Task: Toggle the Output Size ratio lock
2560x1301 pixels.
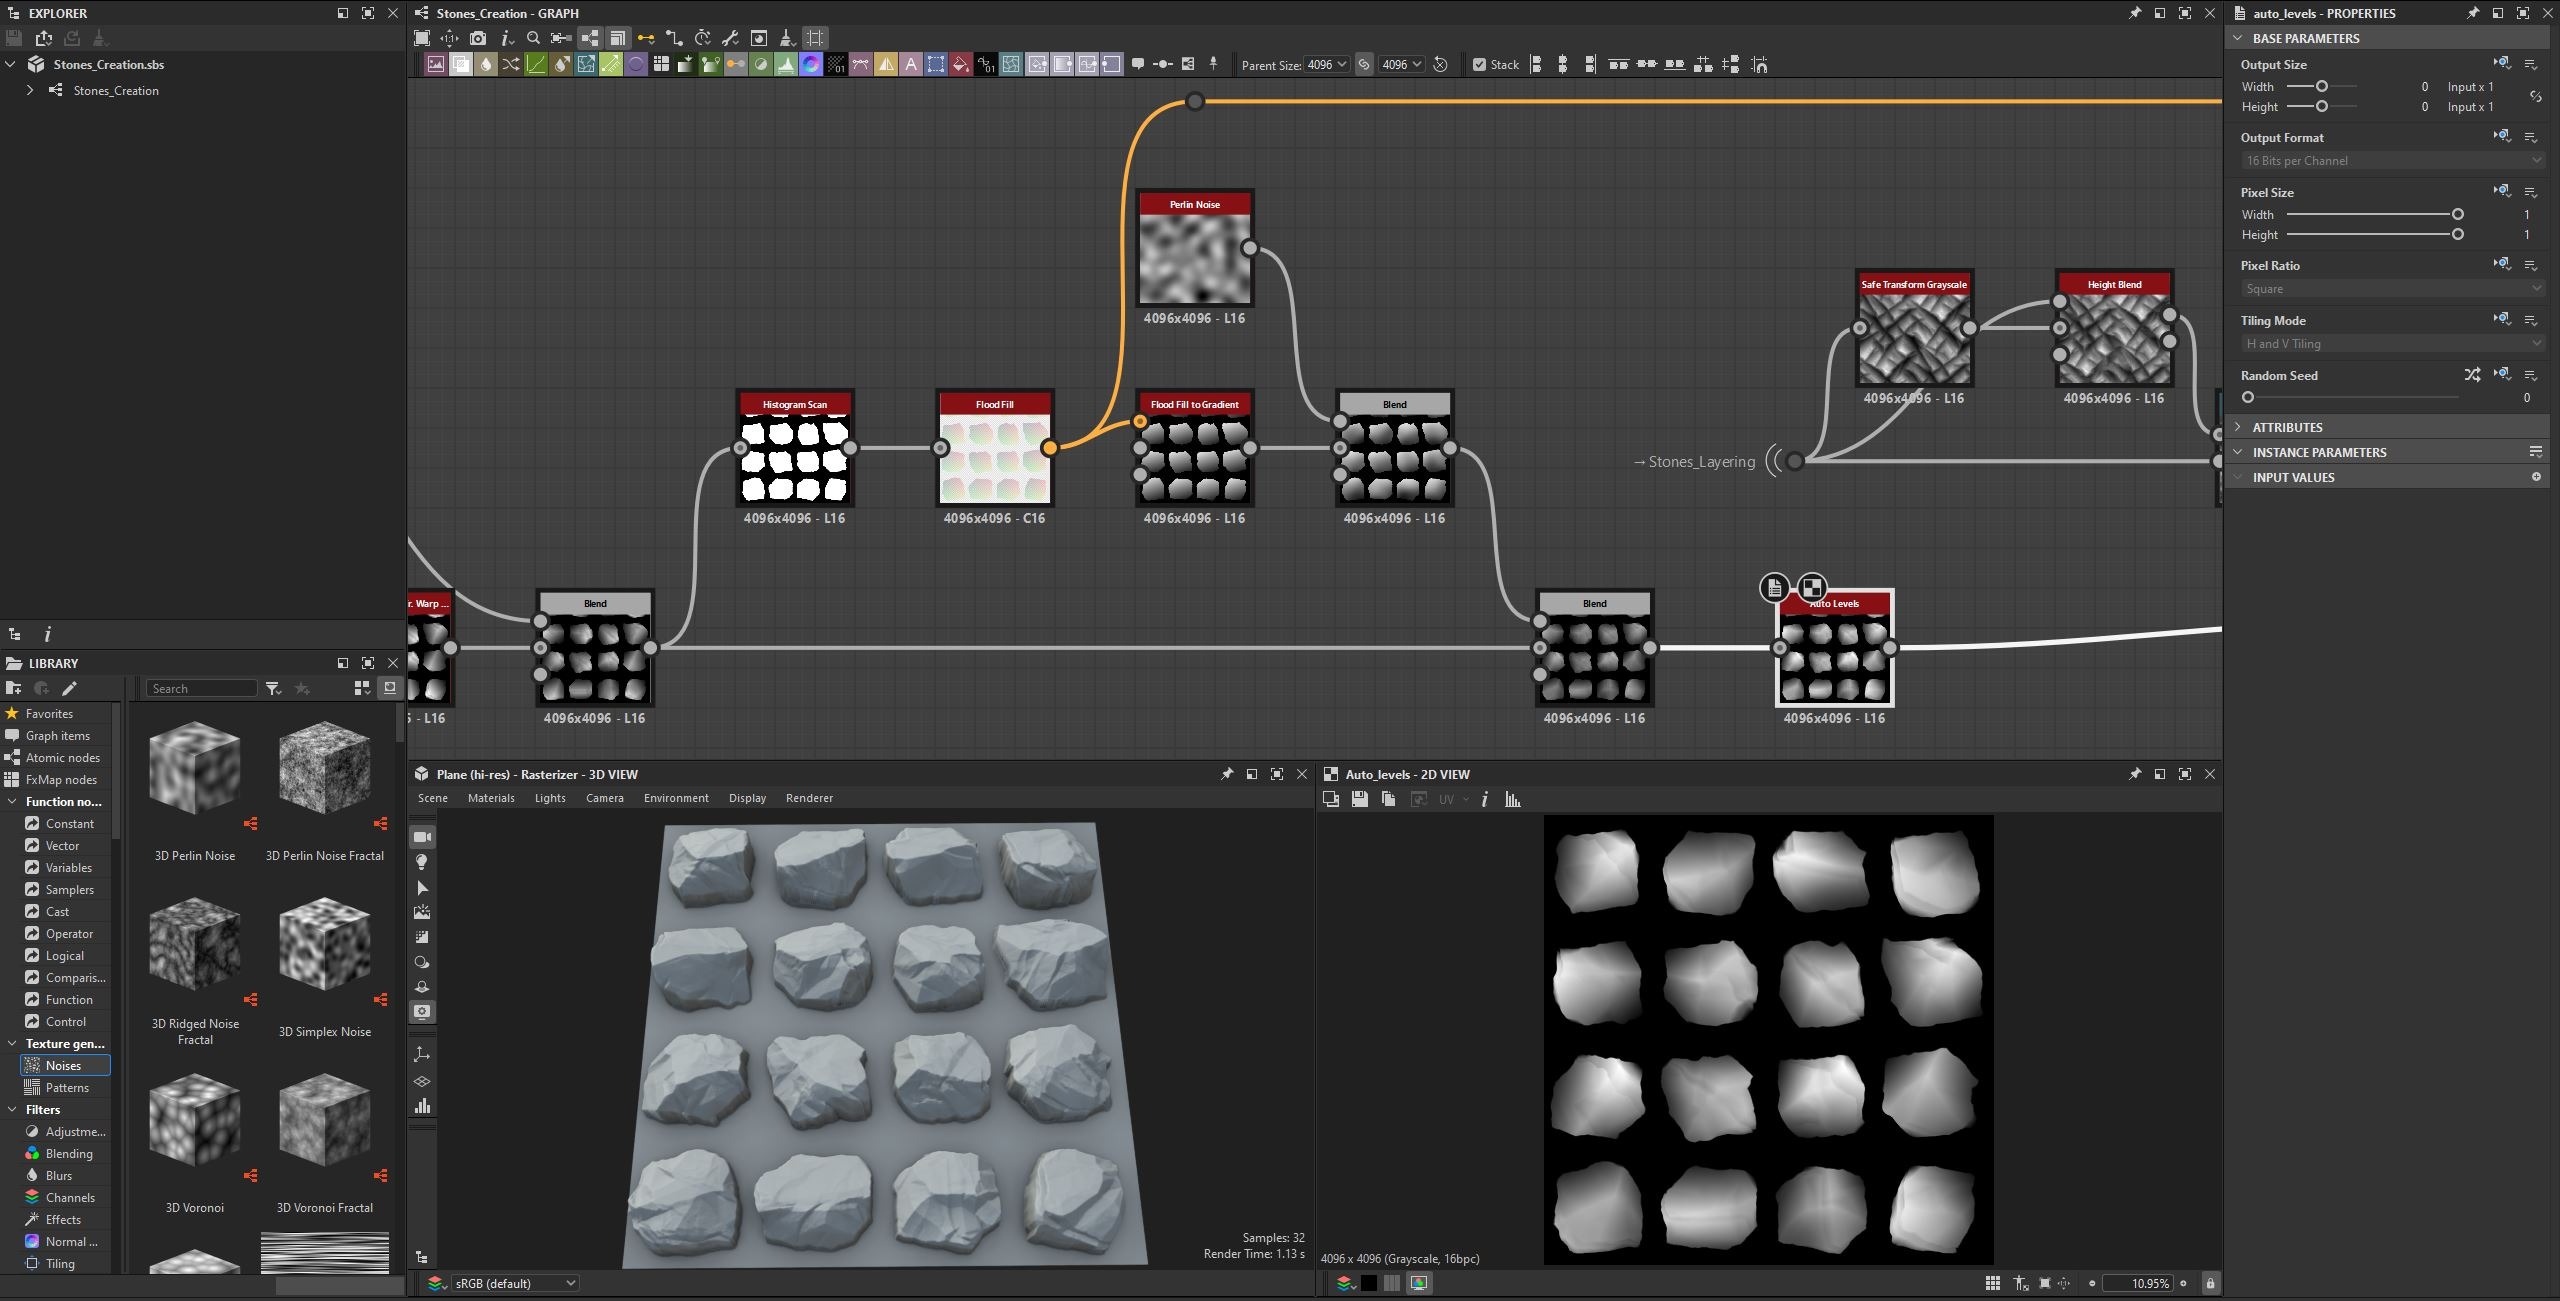Action: pyautogui.click(x=2535, y=97)
